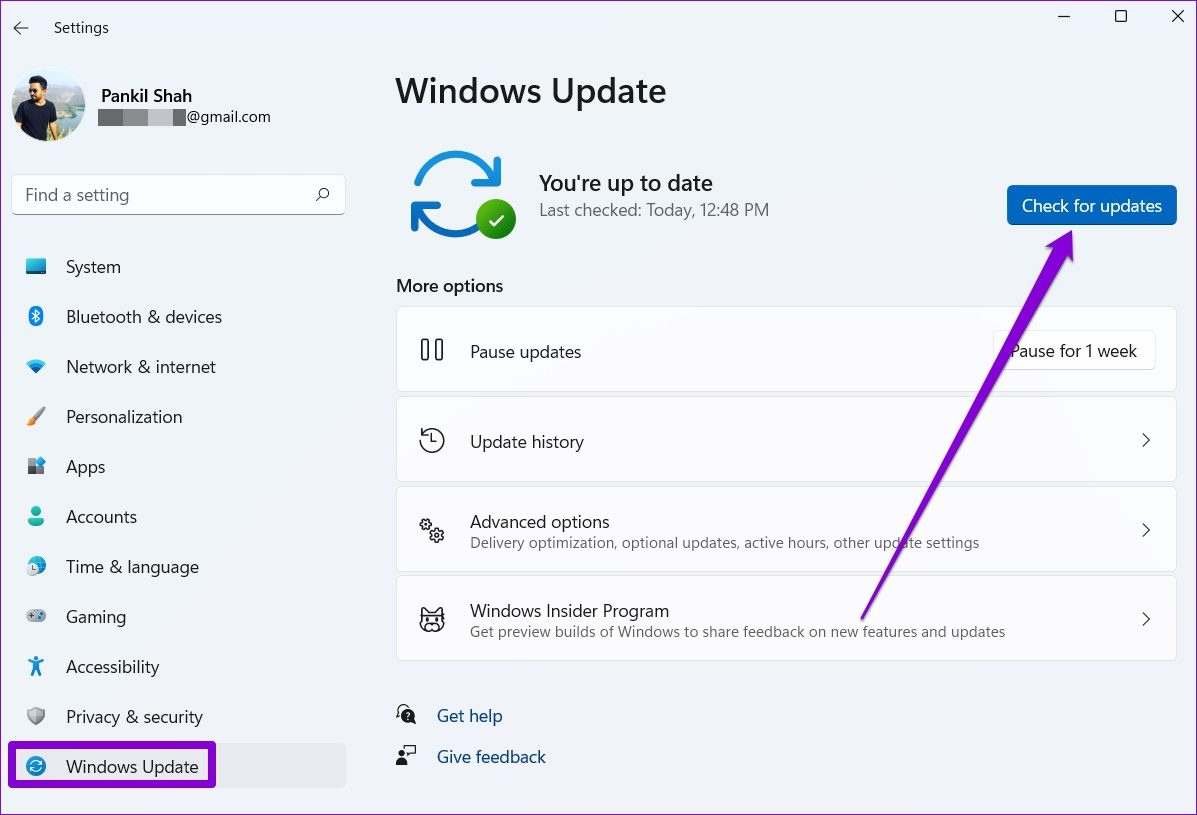Click the Pankil Shah profile picture
This screenshot has height=815, width=1197.
pos(49,106)
